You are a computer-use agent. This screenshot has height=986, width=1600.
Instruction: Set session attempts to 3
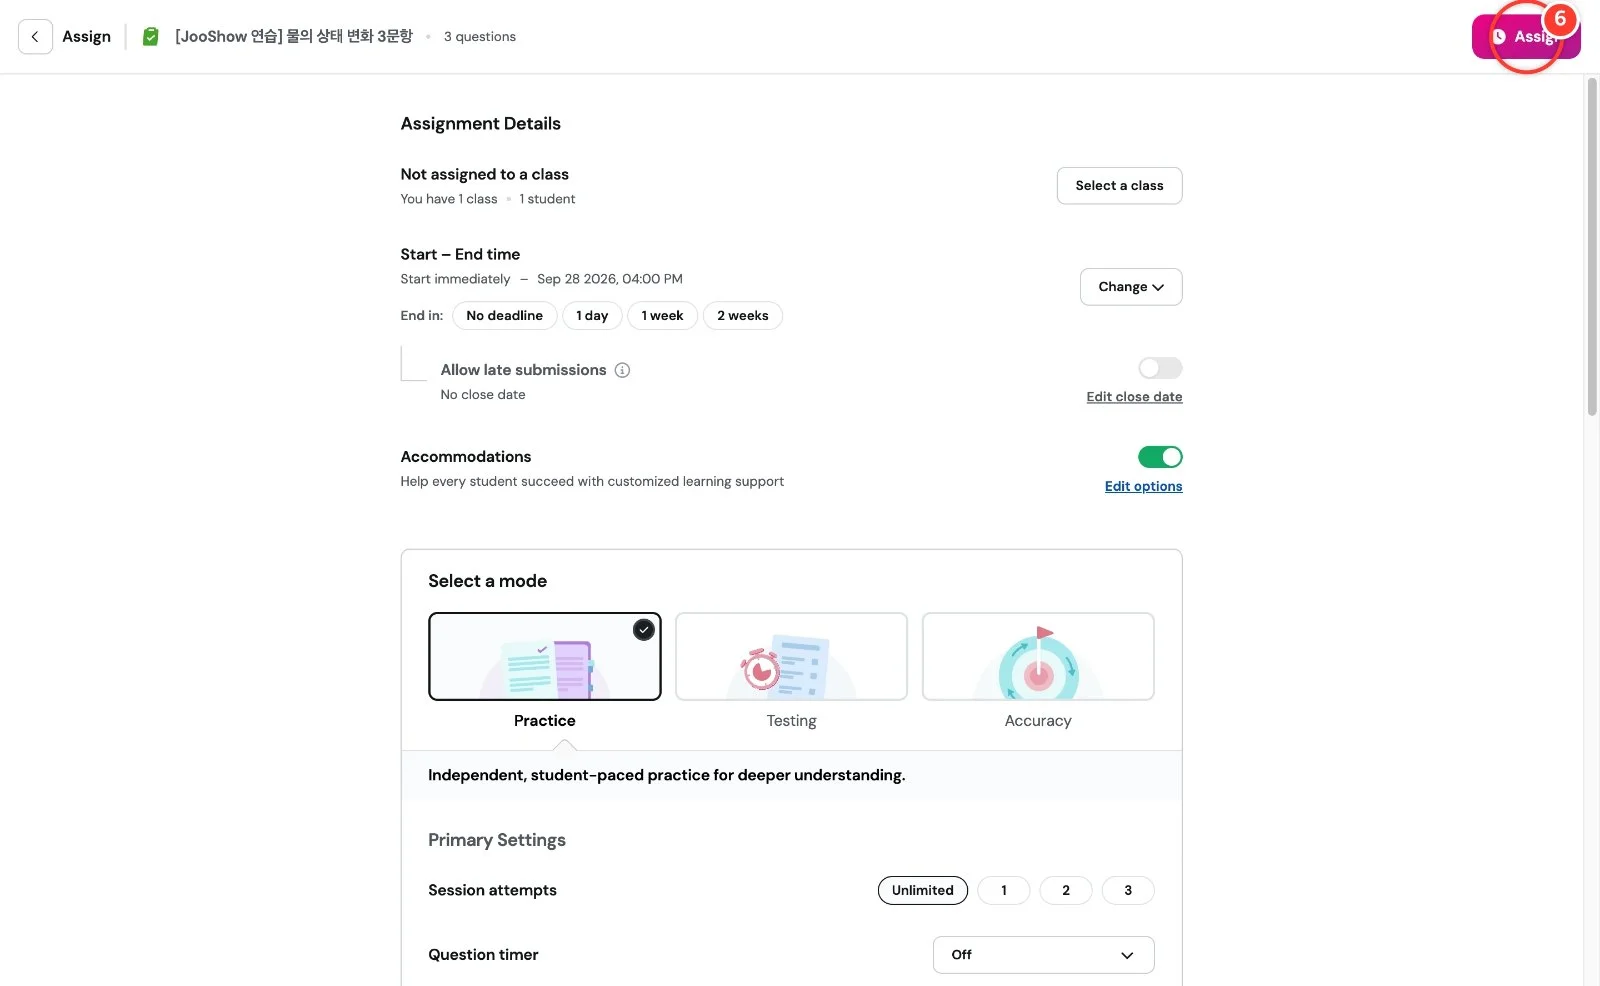pyautogui.click(x=1127, y=890)
